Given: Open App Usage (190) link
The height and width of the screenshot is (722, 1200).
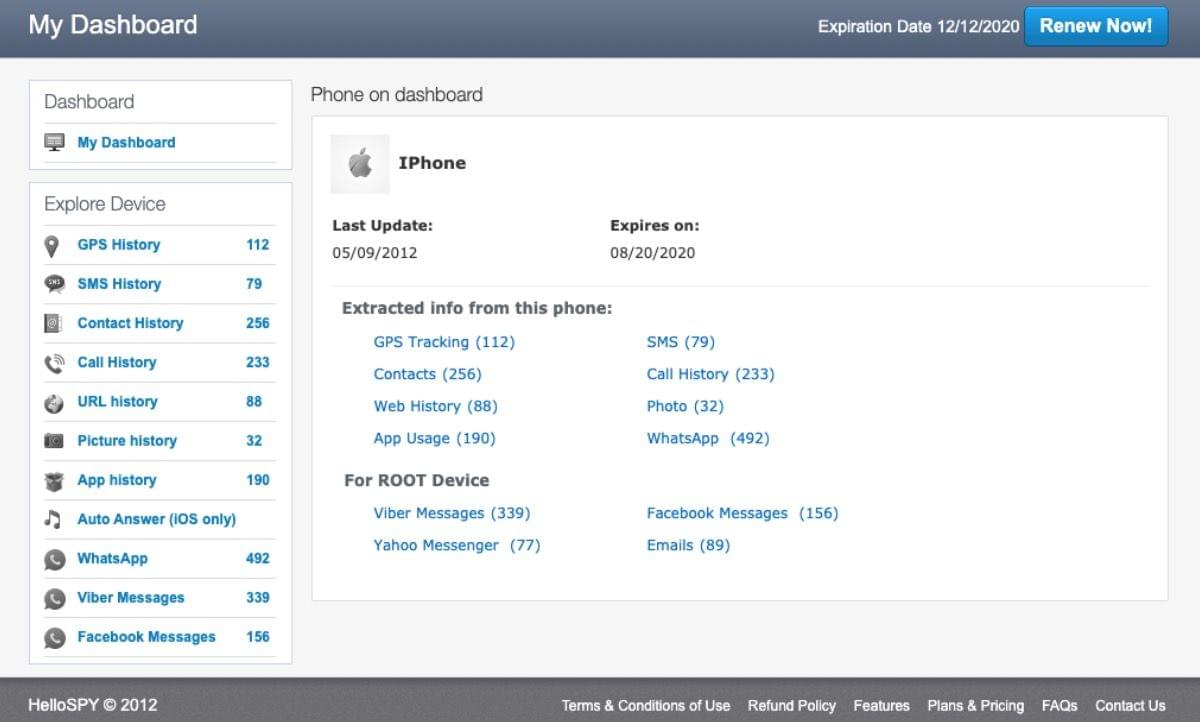Looking at the screenshot, I should 434,438.
